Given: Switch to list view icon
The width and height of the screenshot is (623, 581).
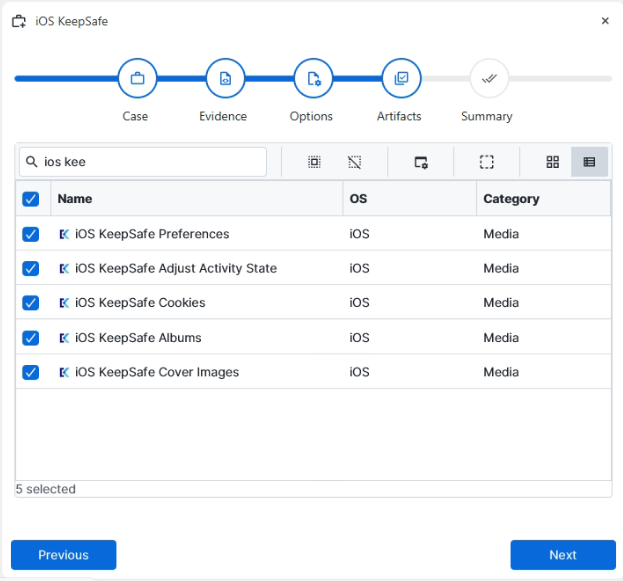Looking at the screenshot, I should pos(589,162).
